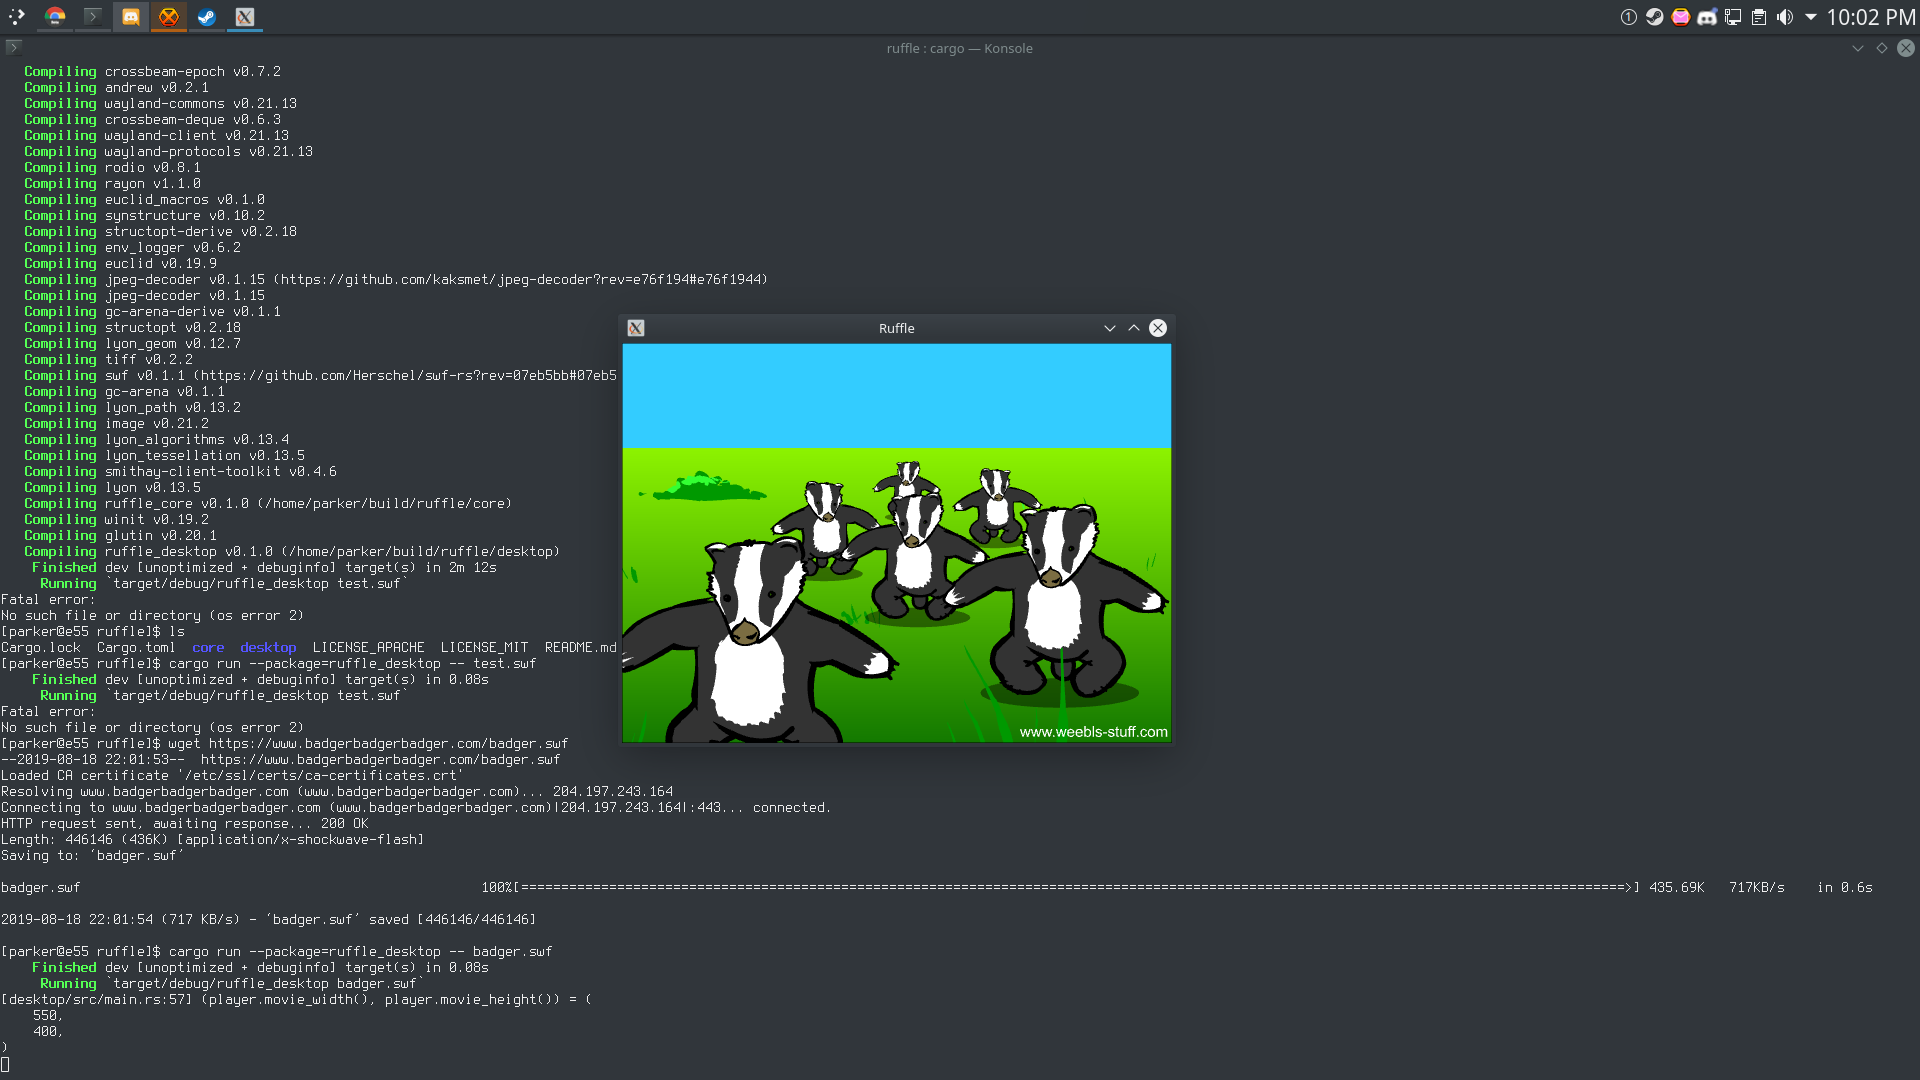Open the Ruffle window menu icon
The width and height of the screenshot is (1920, 1080).
point(636,328)
